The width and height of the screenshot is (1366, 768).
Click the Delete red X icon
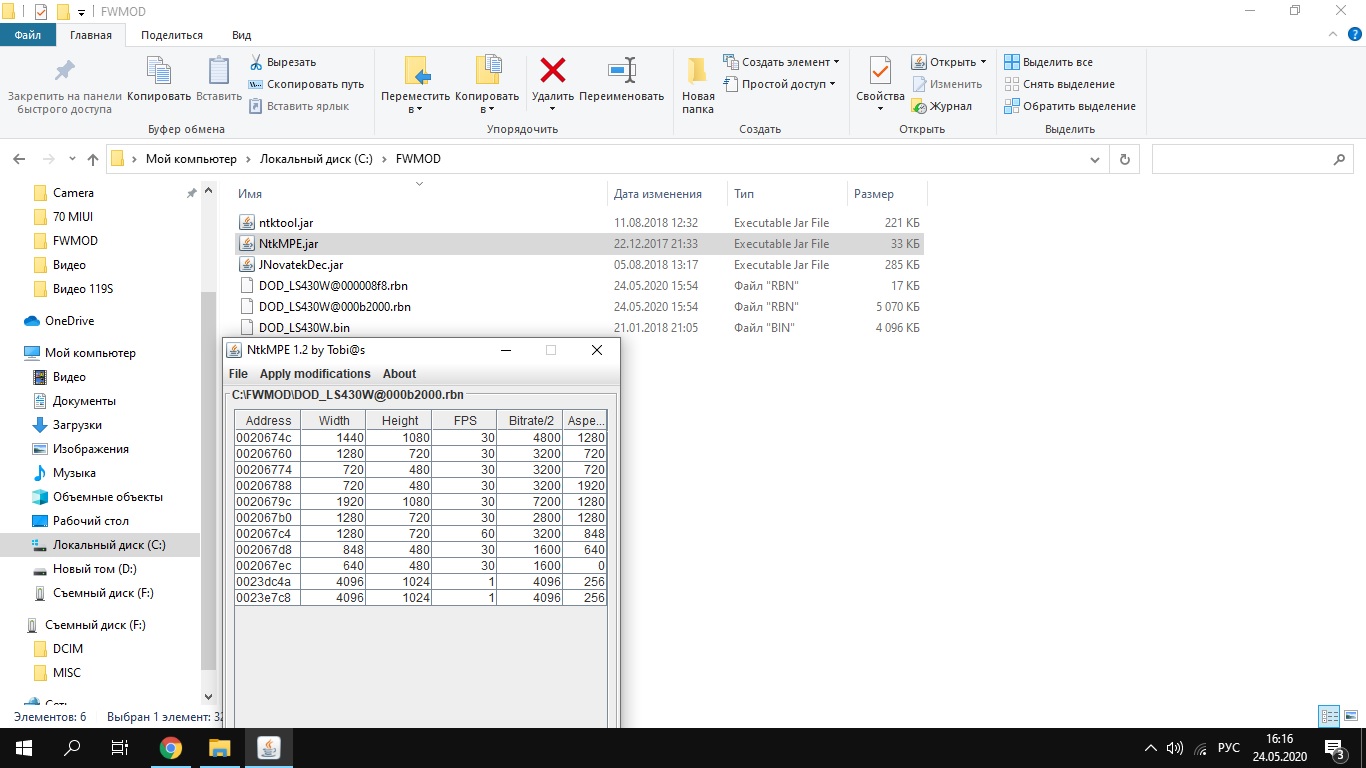pos(552,71)
